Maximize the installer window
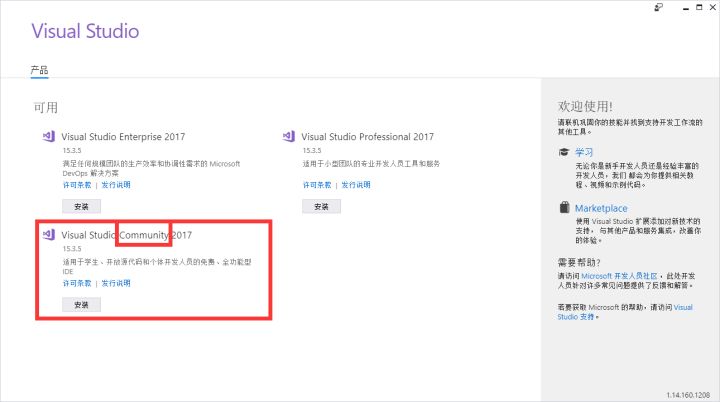Image resolution: width=720 pixels, height=402 pixels. (699, 7)
